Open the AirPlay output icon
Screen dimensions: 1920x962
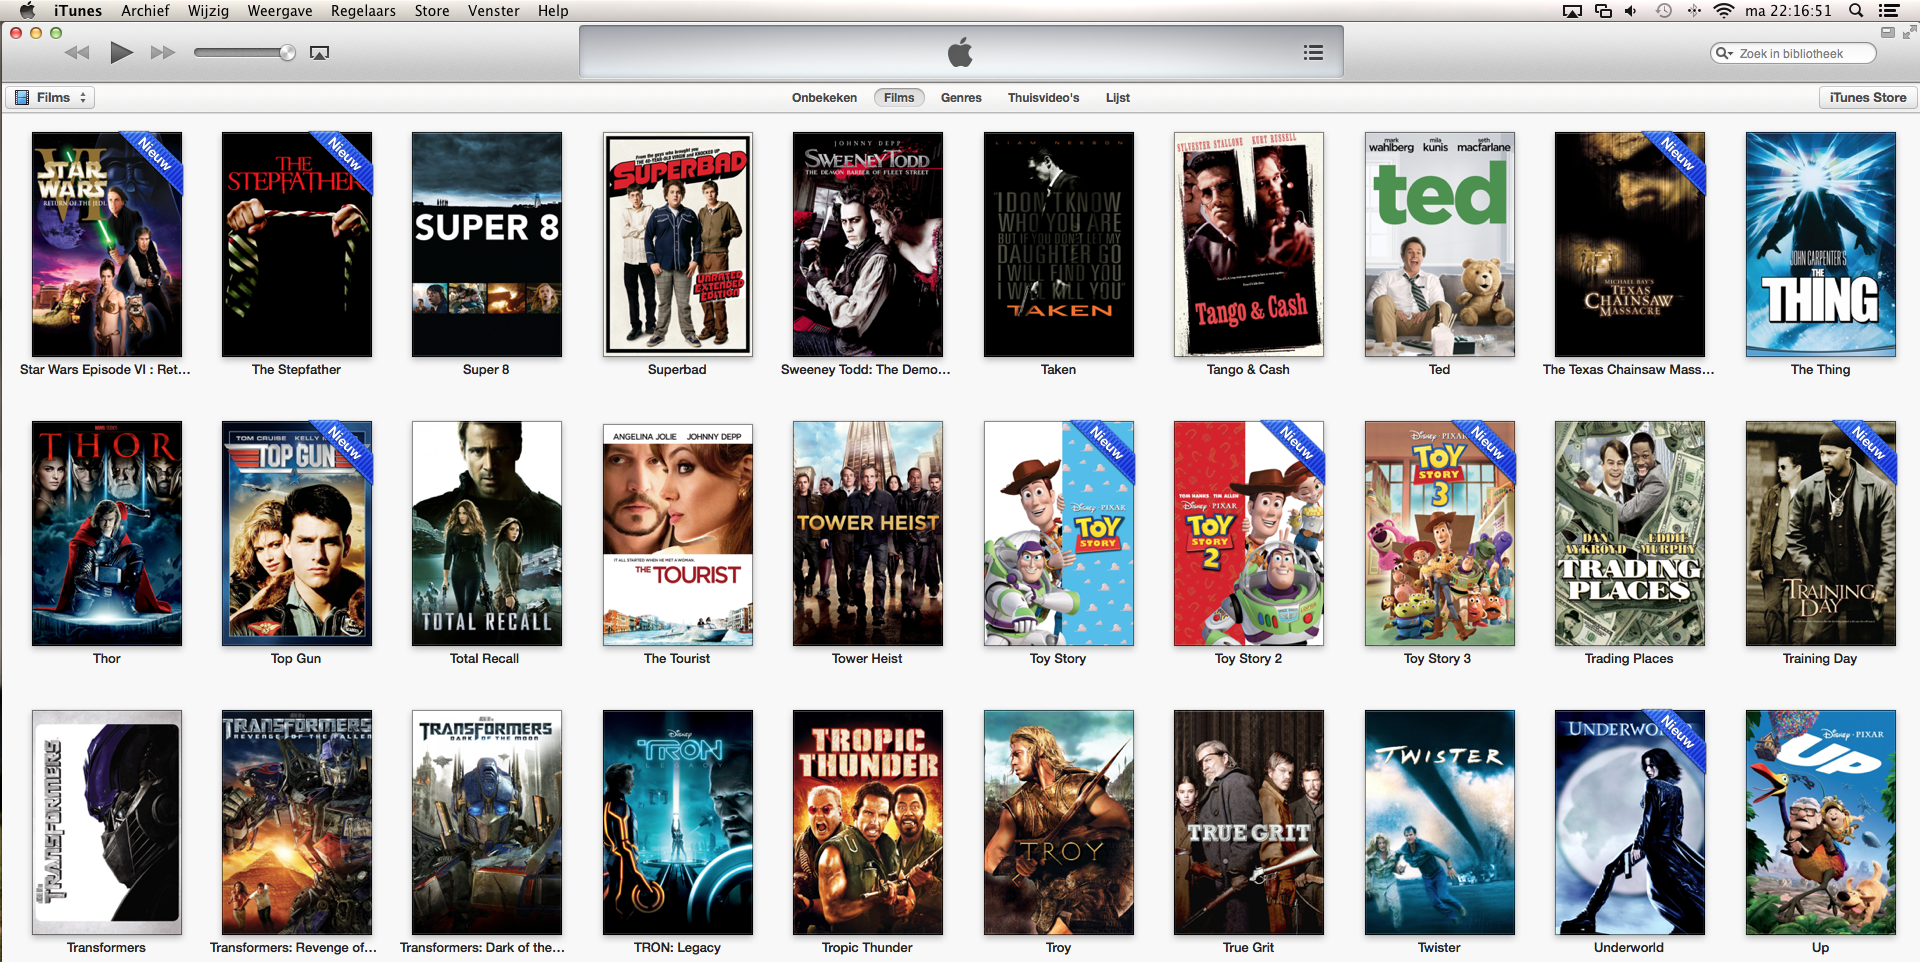point(320,53)
